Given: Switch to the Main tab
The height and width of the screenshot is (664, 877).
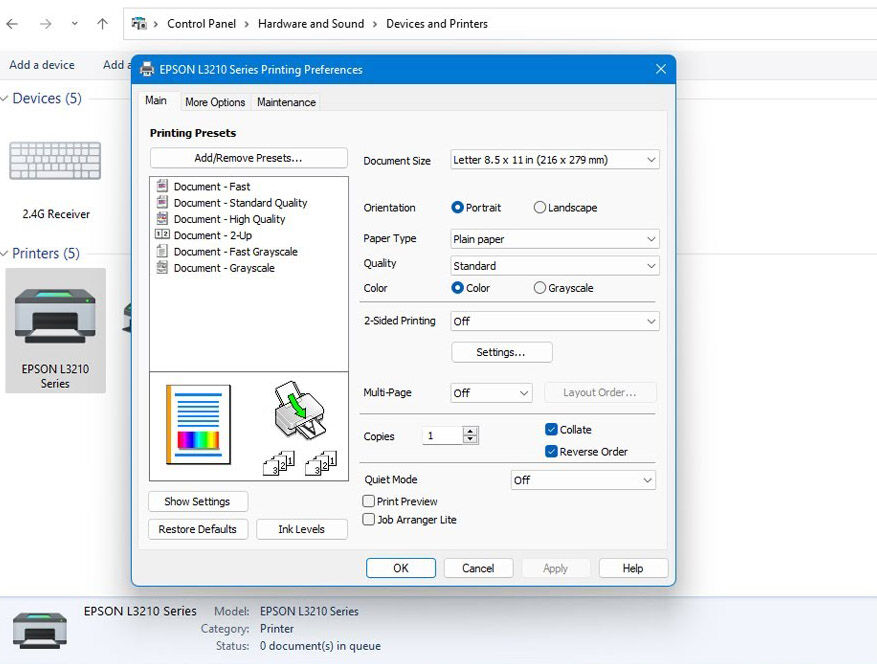Looking at the screenshot, I should [156, 101].
